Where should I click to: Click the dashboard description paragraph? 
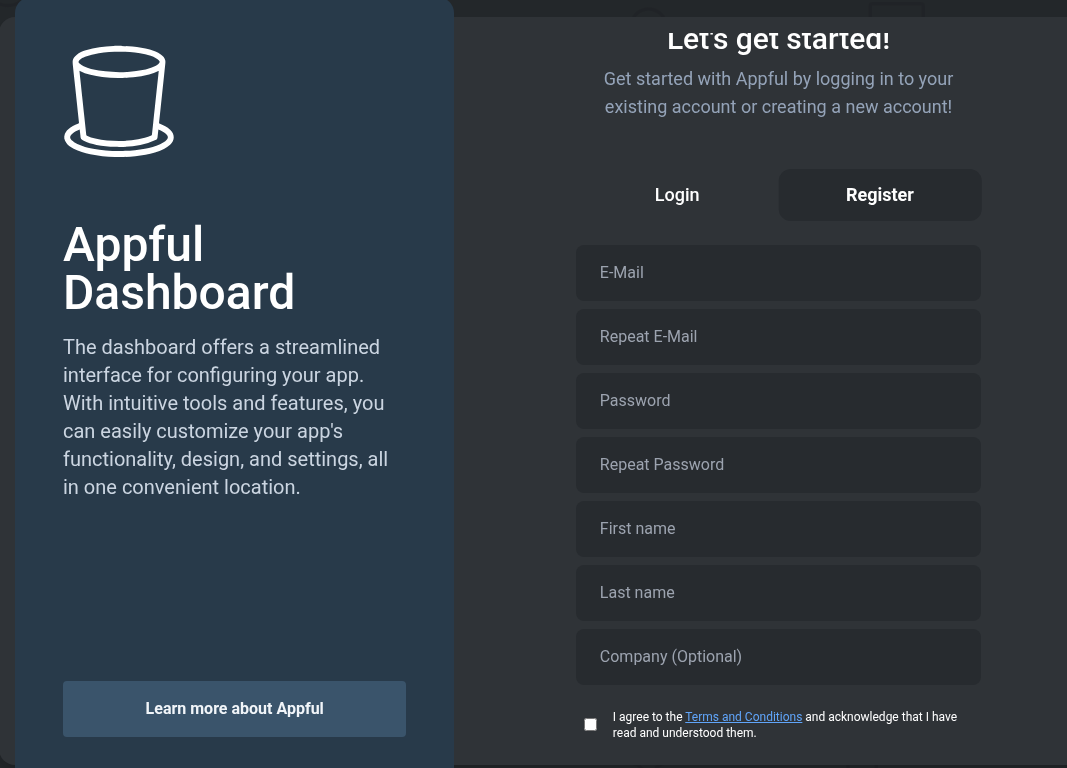coord(226,417)
